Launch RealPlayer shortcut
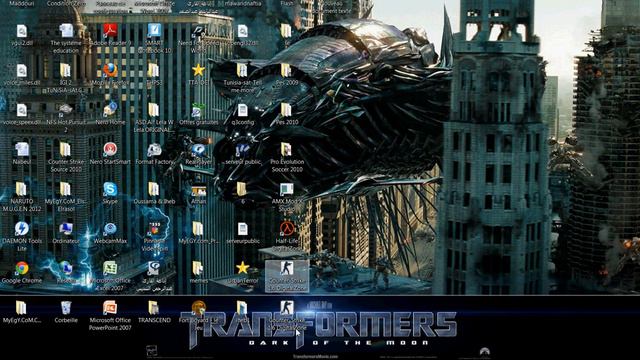The image size is (640, 360). pos(198,150)
